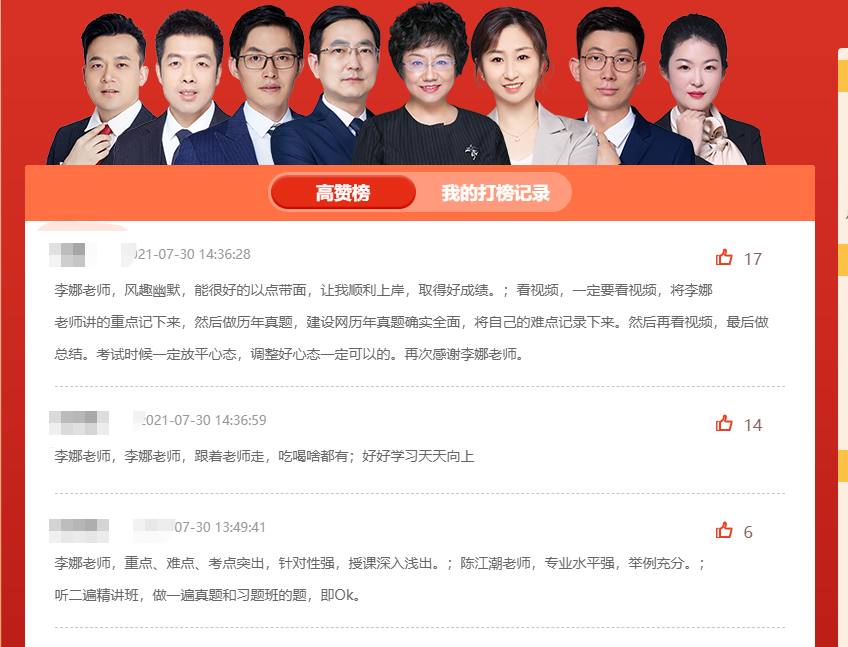Click the woman in the black pinstripe jacket
The height and width of the screenshot is (647, 848).
point(430,85)
